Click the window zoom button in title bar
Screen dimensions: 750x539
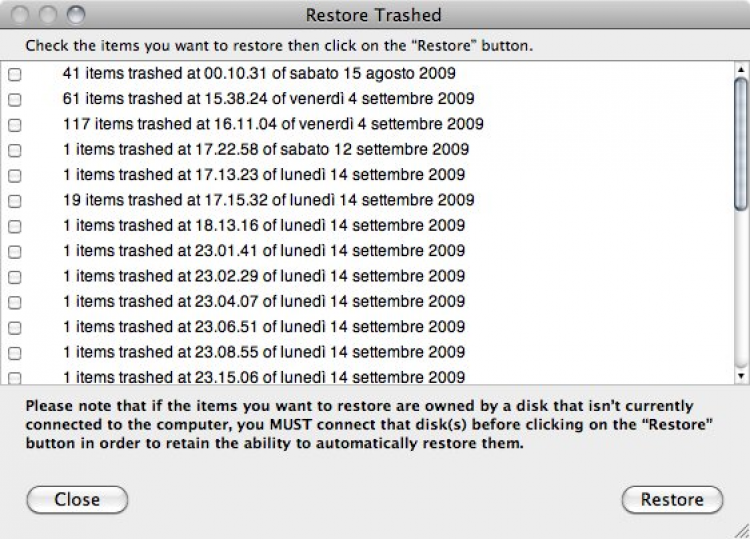coord(76,15)
